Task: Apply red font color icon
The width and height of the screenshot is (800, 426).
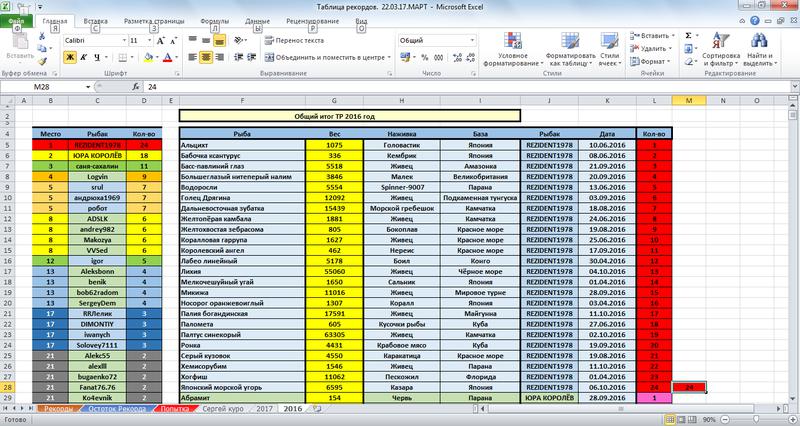Action: click(167, 58)
